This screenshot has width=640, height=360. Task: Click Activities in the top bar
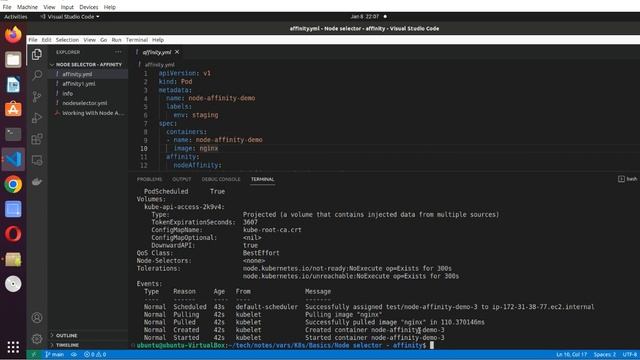16,17
